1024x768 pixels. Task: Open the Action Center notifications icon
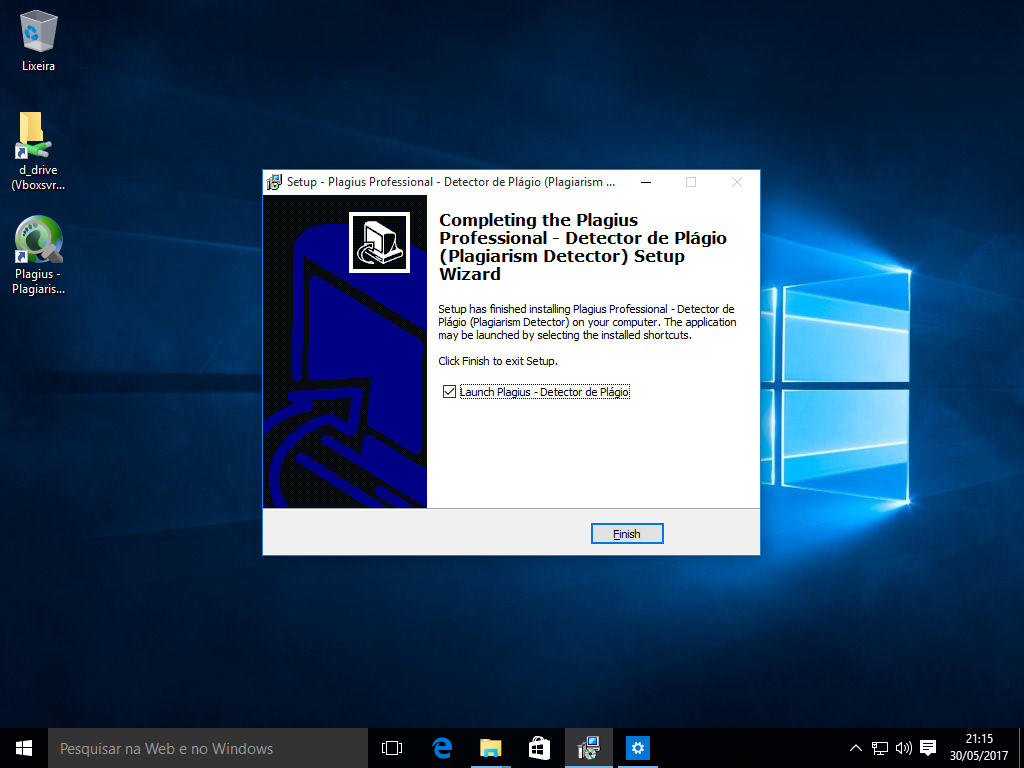[928, 748]
